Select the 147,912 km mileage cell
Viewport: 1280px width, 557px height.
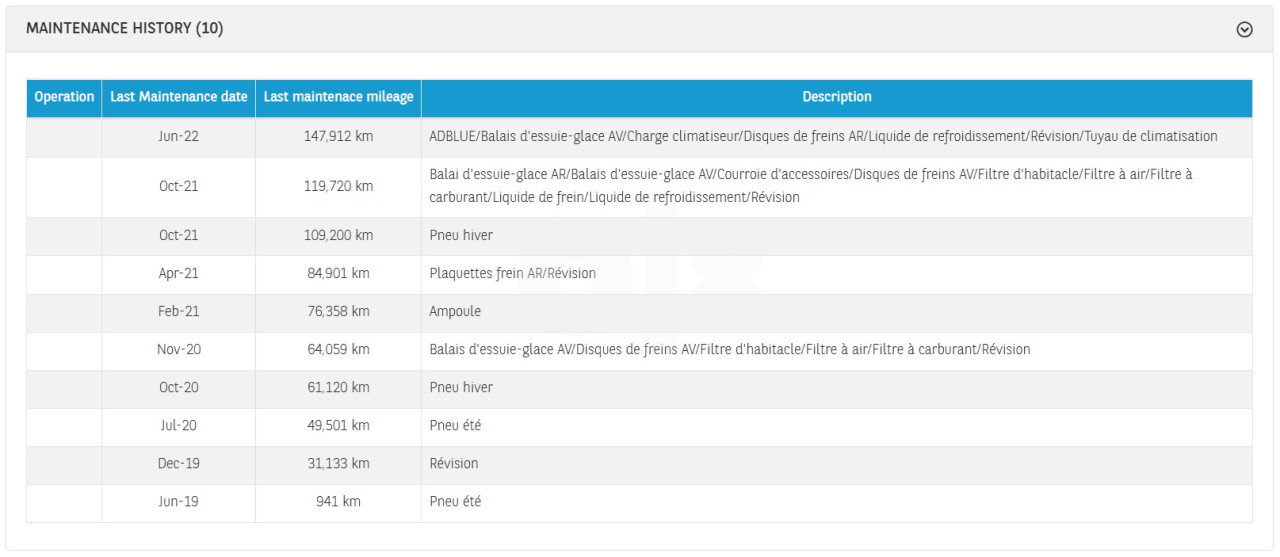[x=338, y=136]
